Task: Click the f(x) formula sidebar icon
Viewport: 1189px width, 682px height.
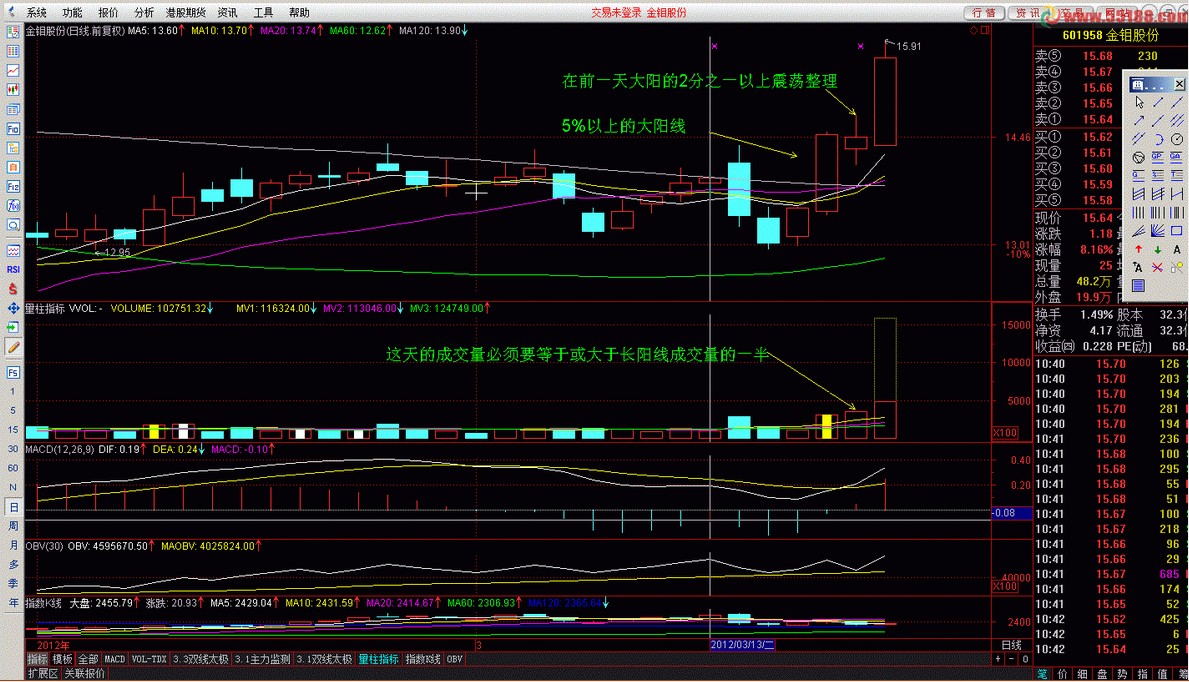Action: [x=13, y=206]
